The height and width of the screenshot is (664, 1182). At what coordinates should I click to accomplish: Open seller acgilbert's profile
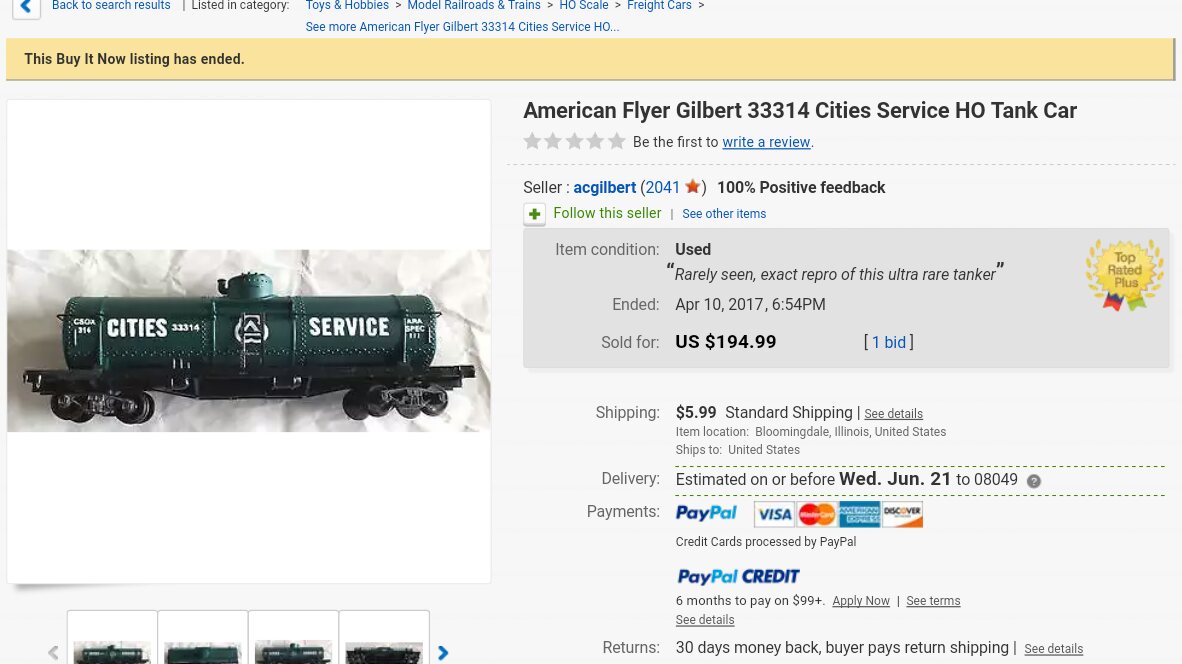[x=605, y=187]
